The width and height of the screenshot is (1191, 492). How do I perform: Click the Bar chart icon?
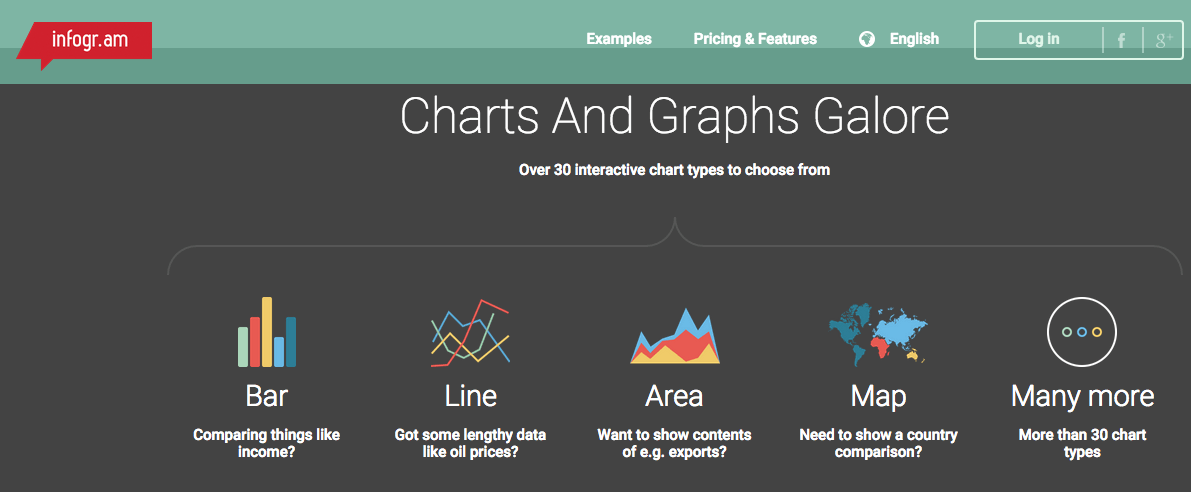tap(267, 333)
